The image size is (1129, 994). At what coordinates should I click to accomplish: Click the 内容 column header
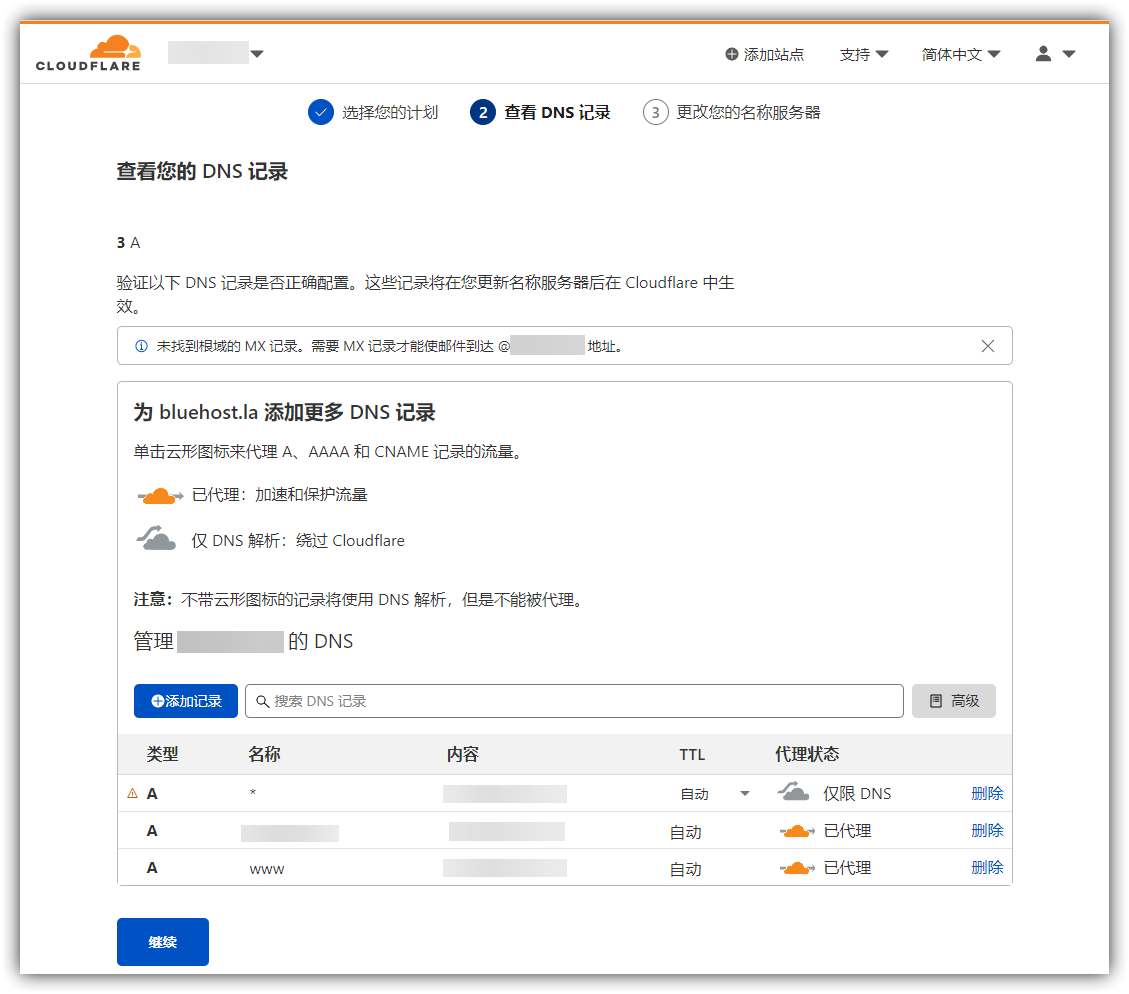tap(462, 754)
